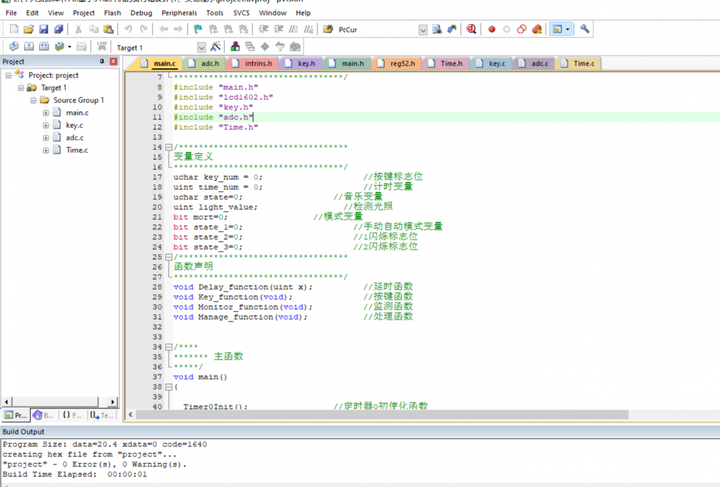
Task: Open the Window layout dropdown arrow
Action: coord(568,29)
